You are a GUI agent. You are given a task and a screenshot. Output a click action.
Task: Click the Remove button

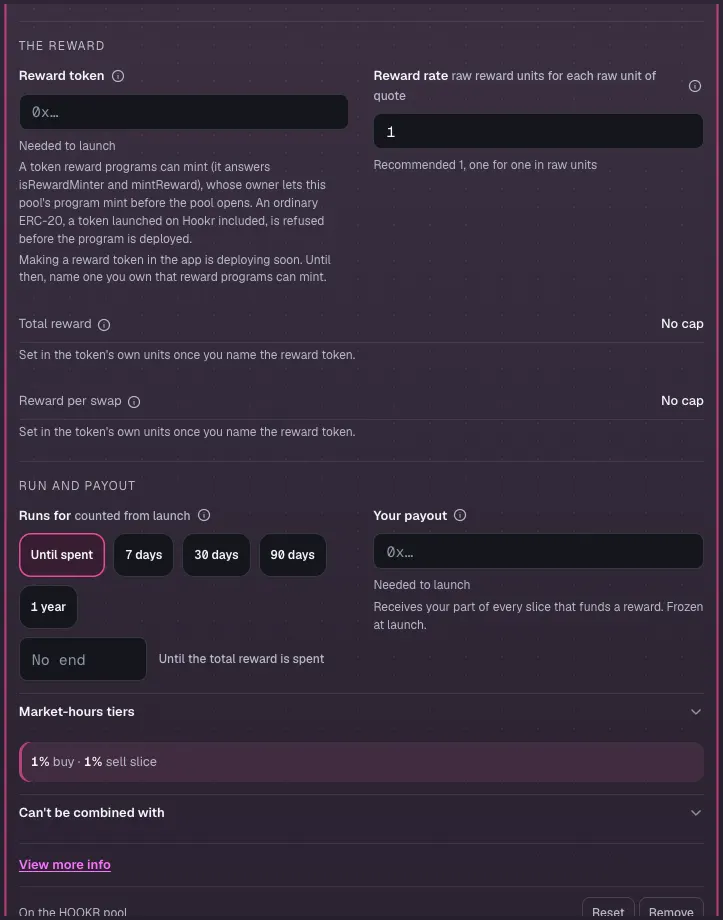pos(671,911)
